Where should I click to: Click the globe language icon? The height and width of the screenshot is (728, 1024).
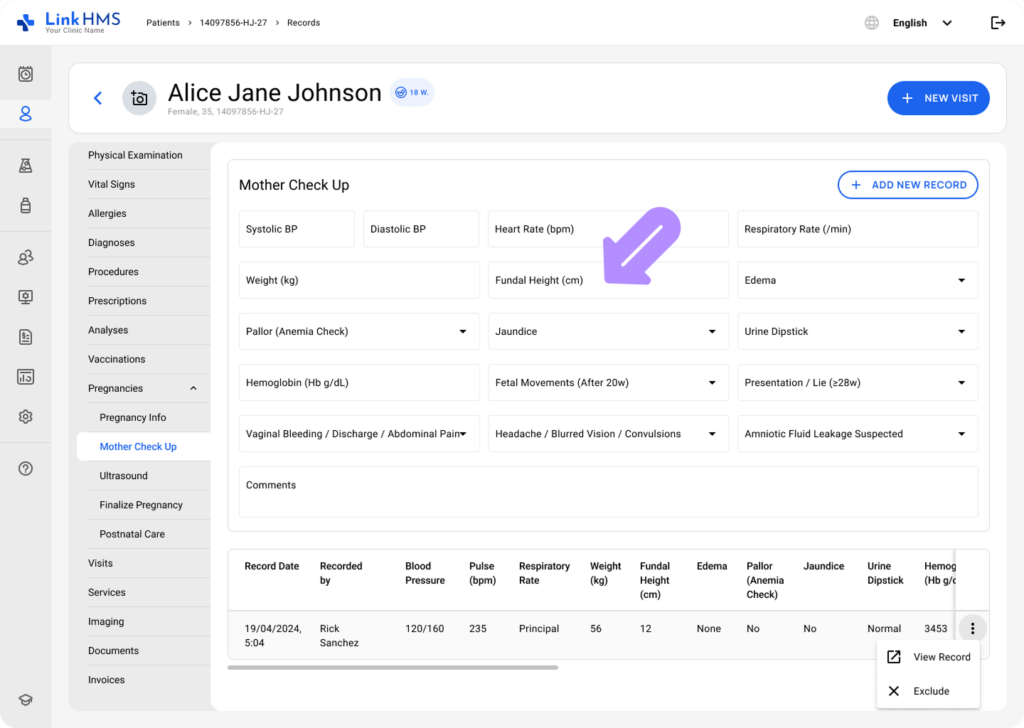[872, 23]
